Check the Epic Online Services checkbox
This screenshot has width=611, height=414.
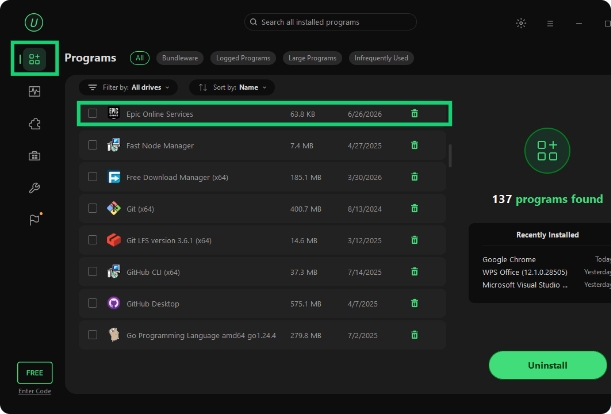(92, 113)
